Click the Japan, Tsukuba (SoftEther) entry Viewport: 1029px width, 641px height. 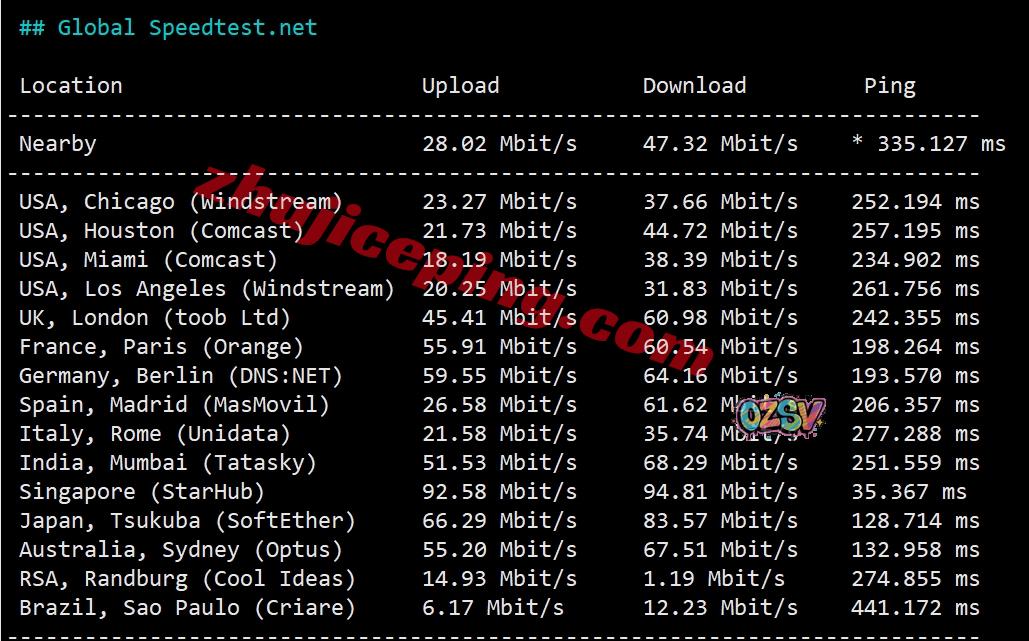pyautogui.click(x=187, y=520)
